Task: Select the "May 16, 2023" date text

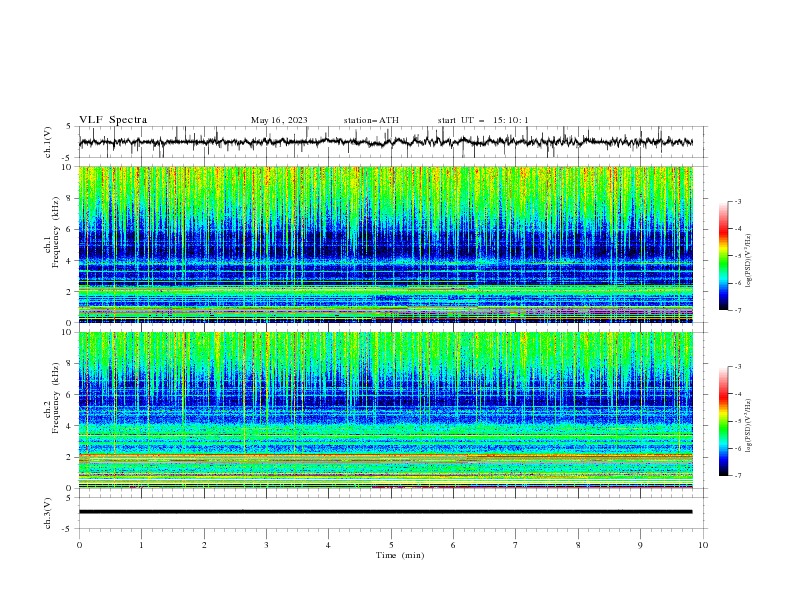Action: tap(279, 120)
